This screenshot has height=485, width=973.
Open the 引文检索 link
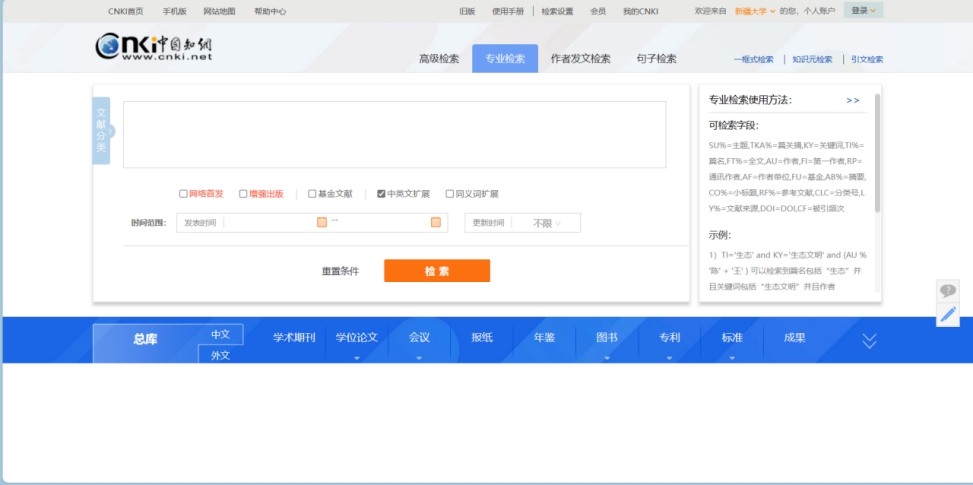[x=867, y=60]
